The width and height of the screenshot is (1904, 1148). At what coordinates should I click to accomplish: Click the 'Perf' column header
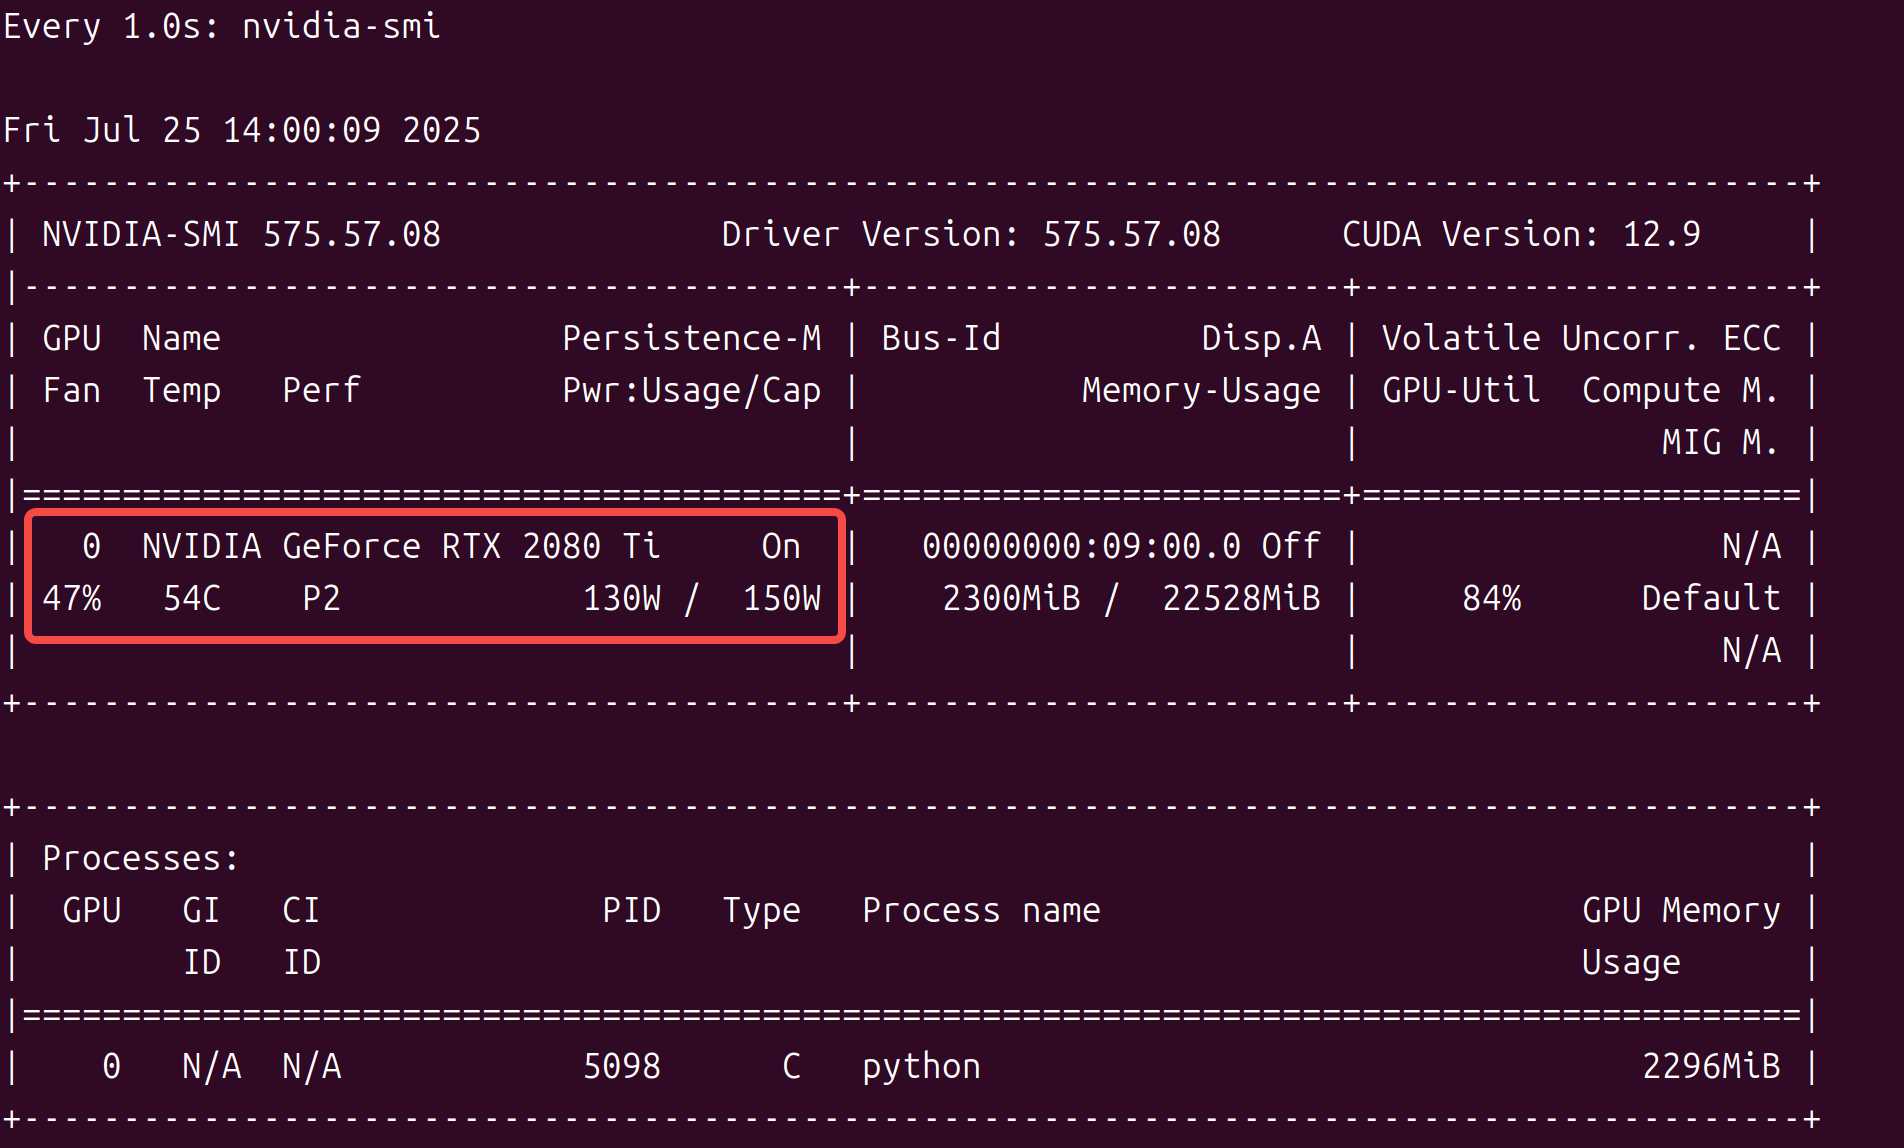(x=321, y=390)
